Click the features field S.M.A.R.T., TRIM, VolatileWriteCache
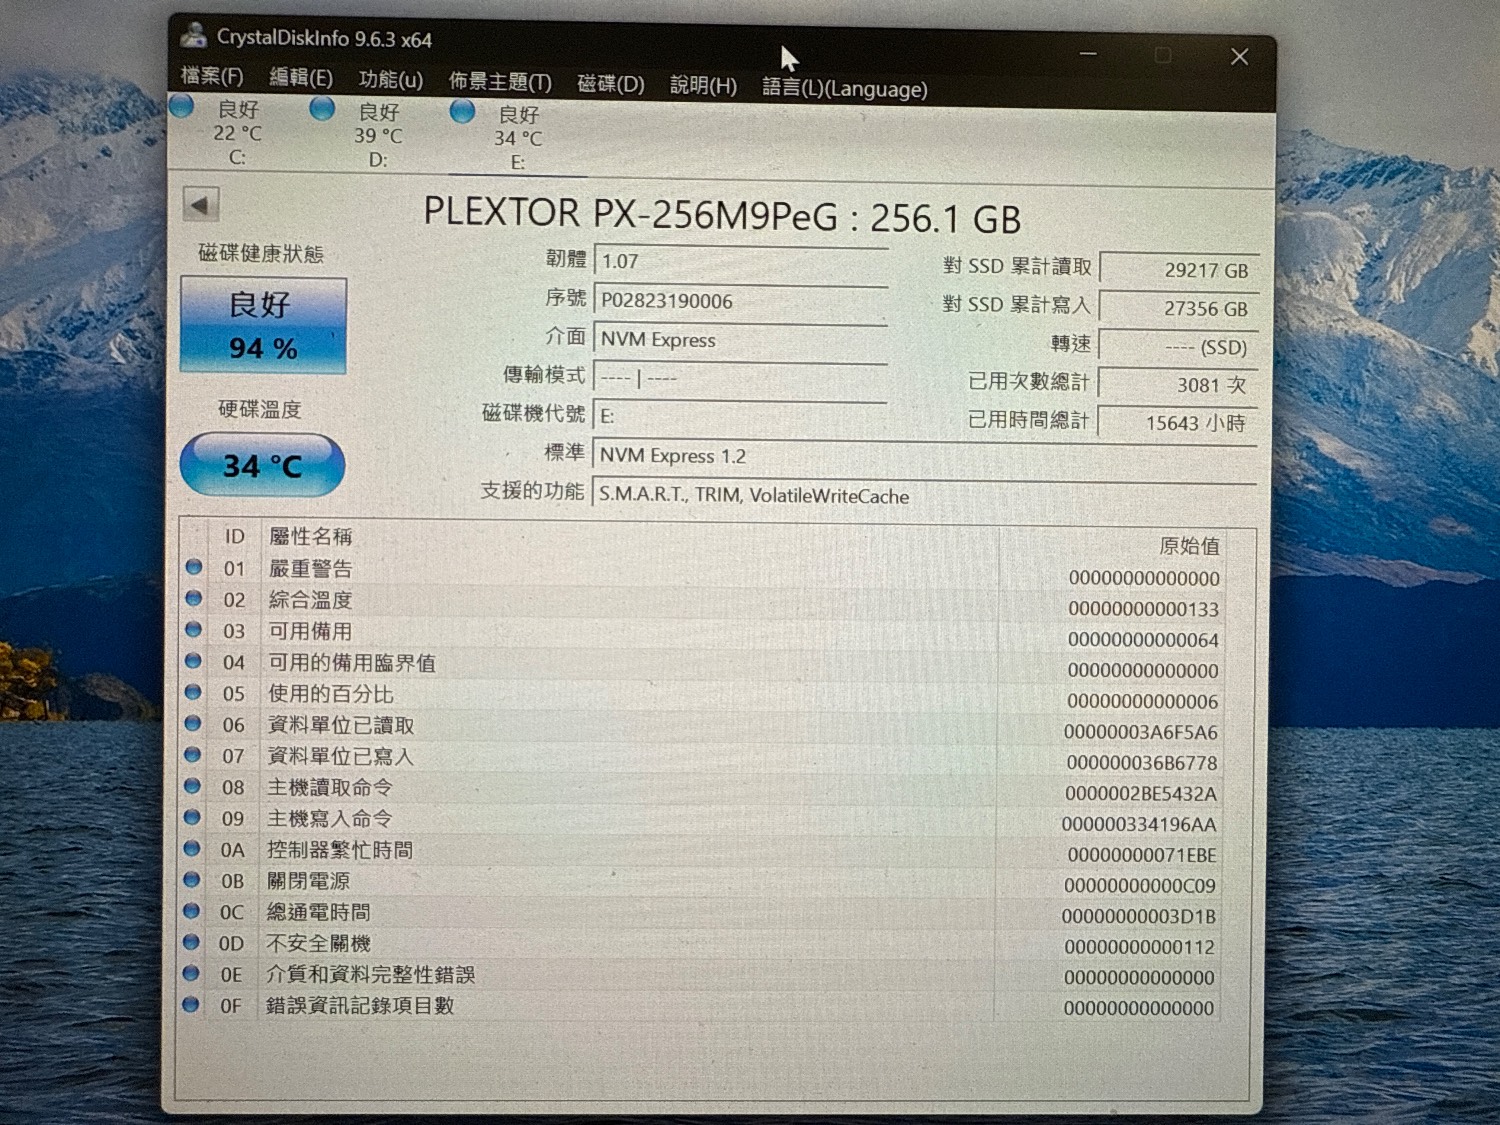The height and width of the screenshot is (1125, 1500). pyautogui.click(x=925, y=495)
